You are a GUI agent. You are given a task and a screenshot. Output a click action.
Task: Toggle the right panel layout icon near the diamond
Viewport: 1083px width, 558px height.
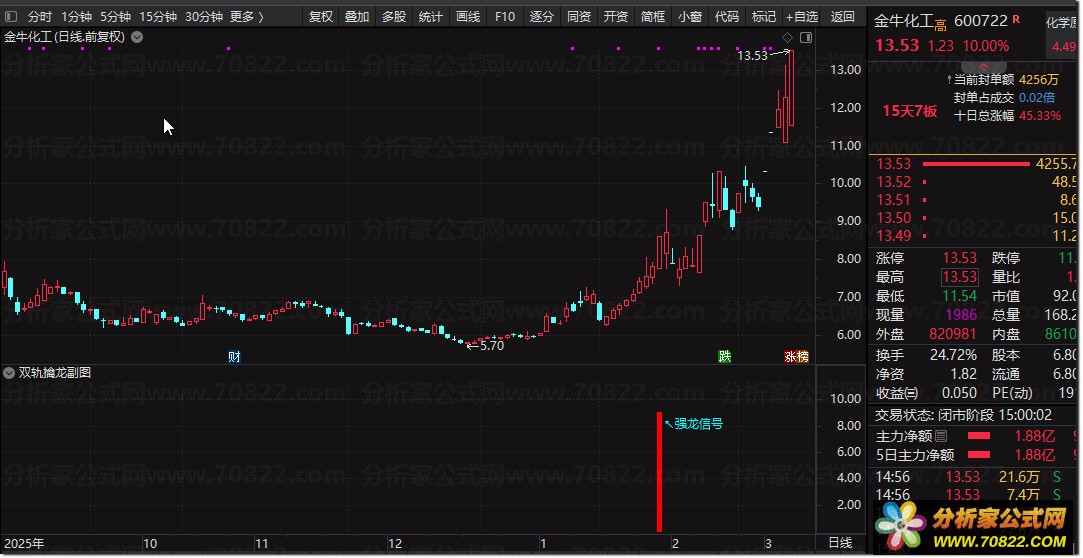(x=806, y=37)
